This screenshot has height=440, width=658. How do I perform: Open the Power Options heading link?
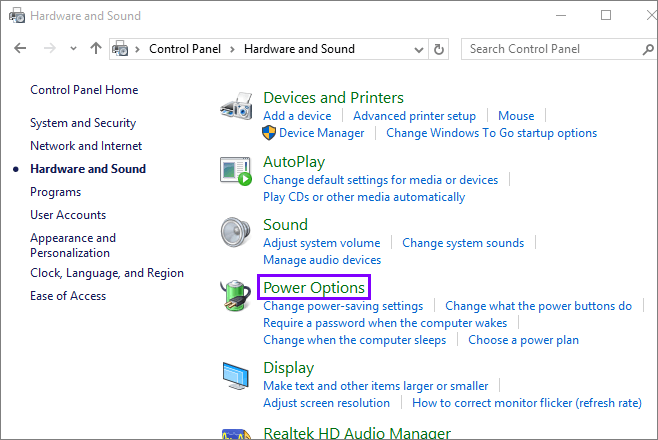[314, 288]
